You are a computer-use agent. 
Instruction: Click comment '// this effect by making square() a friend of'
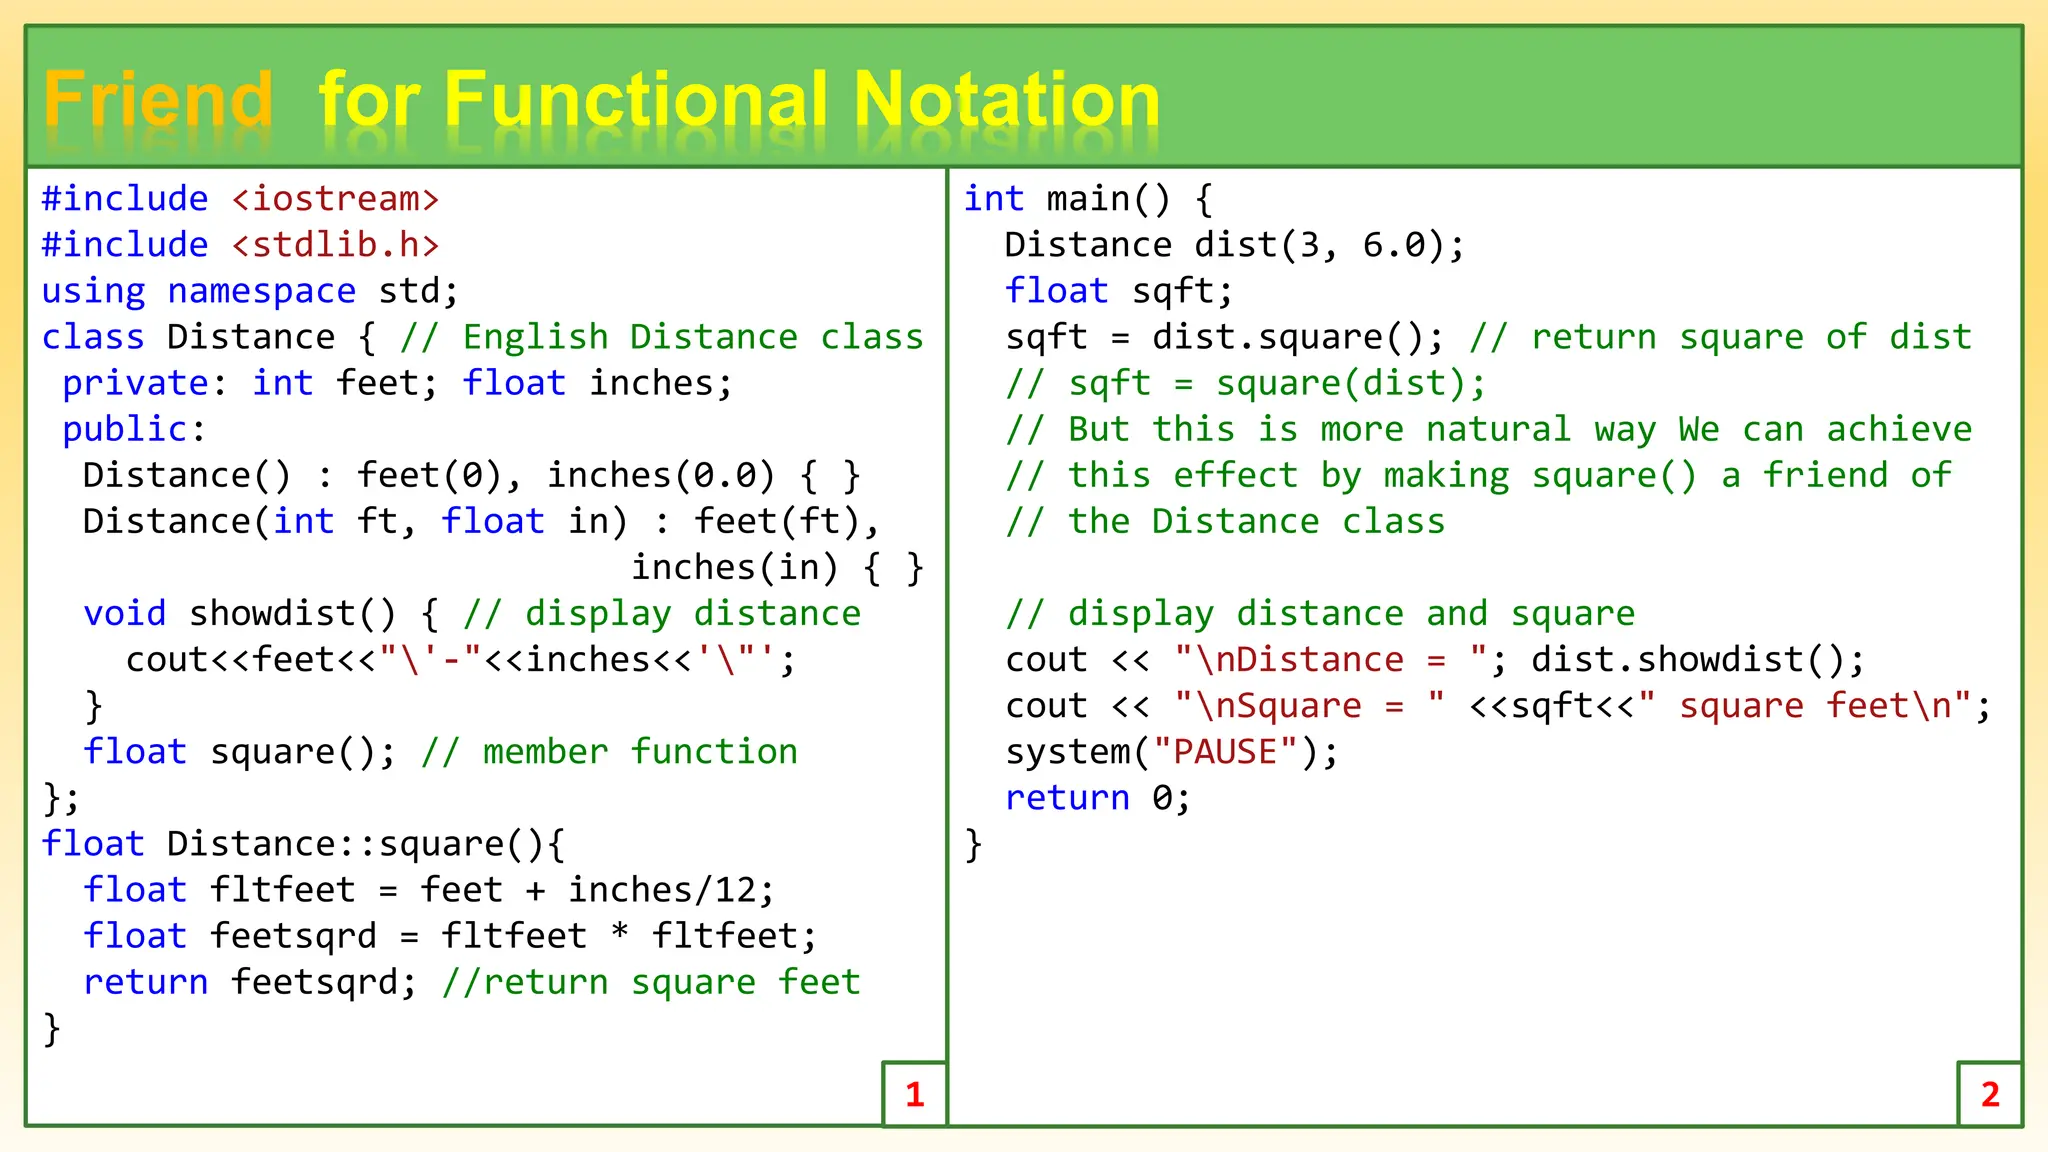point(1478,475)
